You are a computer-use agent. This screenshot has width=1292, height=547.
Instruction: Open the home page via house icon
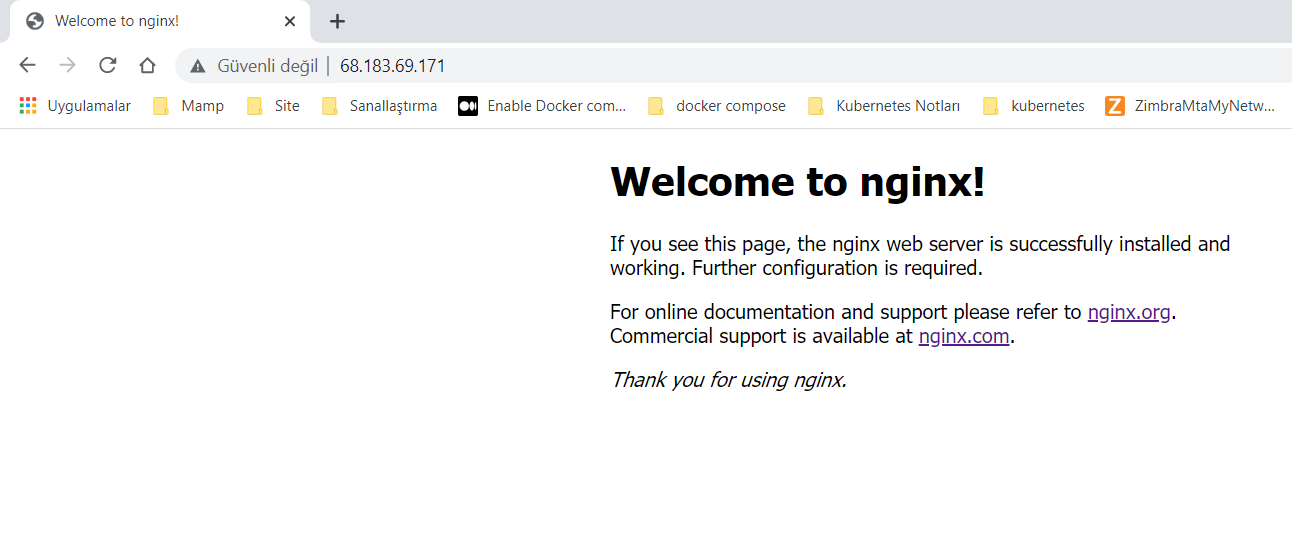coord(147,65)
